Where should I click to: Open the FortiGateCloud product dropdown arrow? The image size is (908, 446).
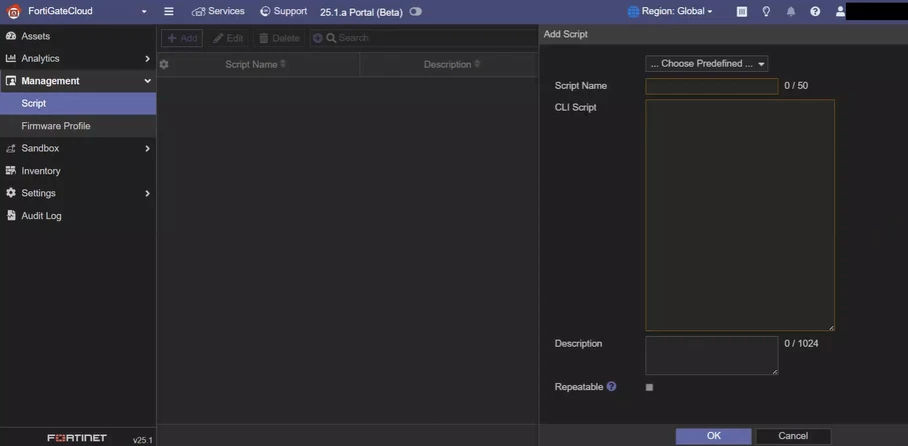[x=144, y=12]
